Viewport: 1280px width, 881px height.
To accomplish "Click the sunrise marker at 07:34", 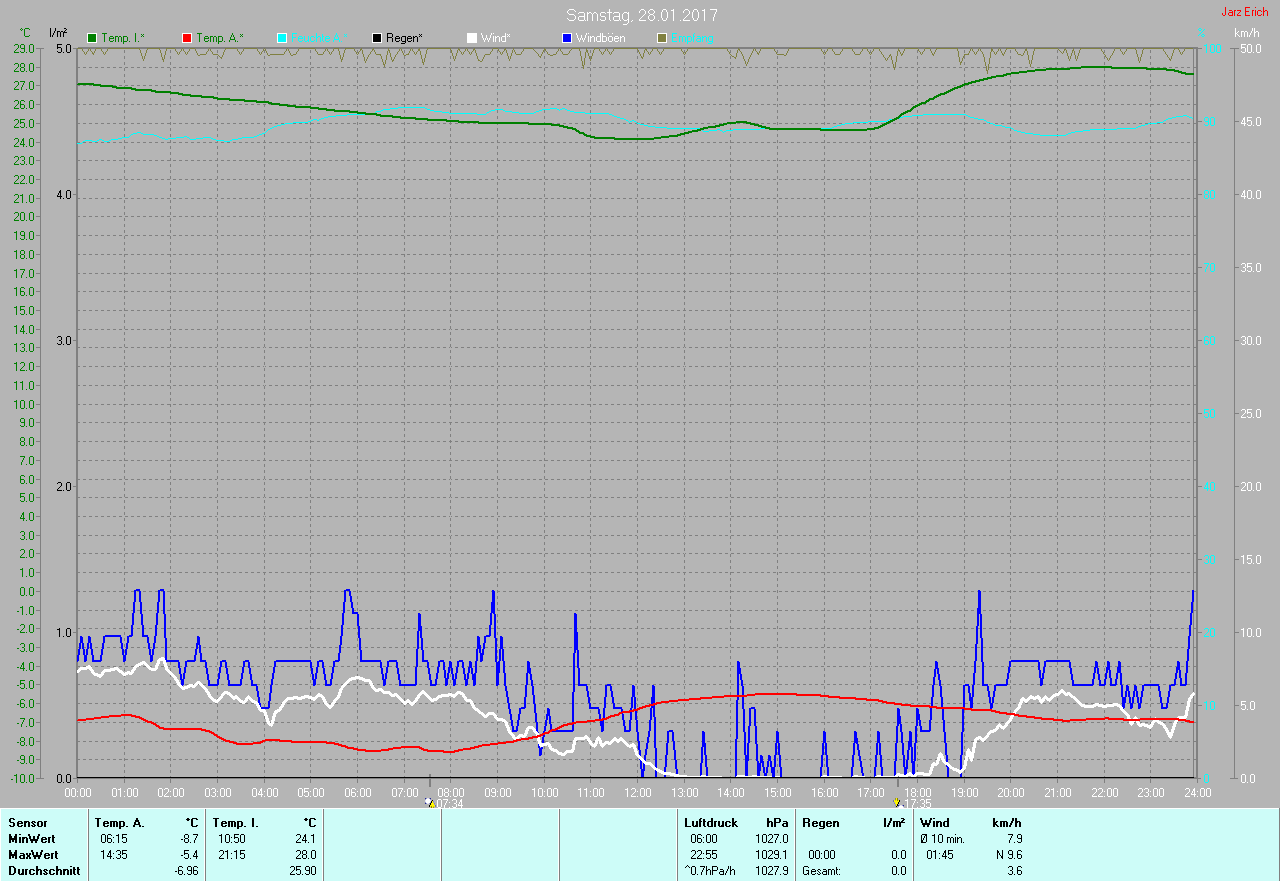I will [x=431, y=803].
